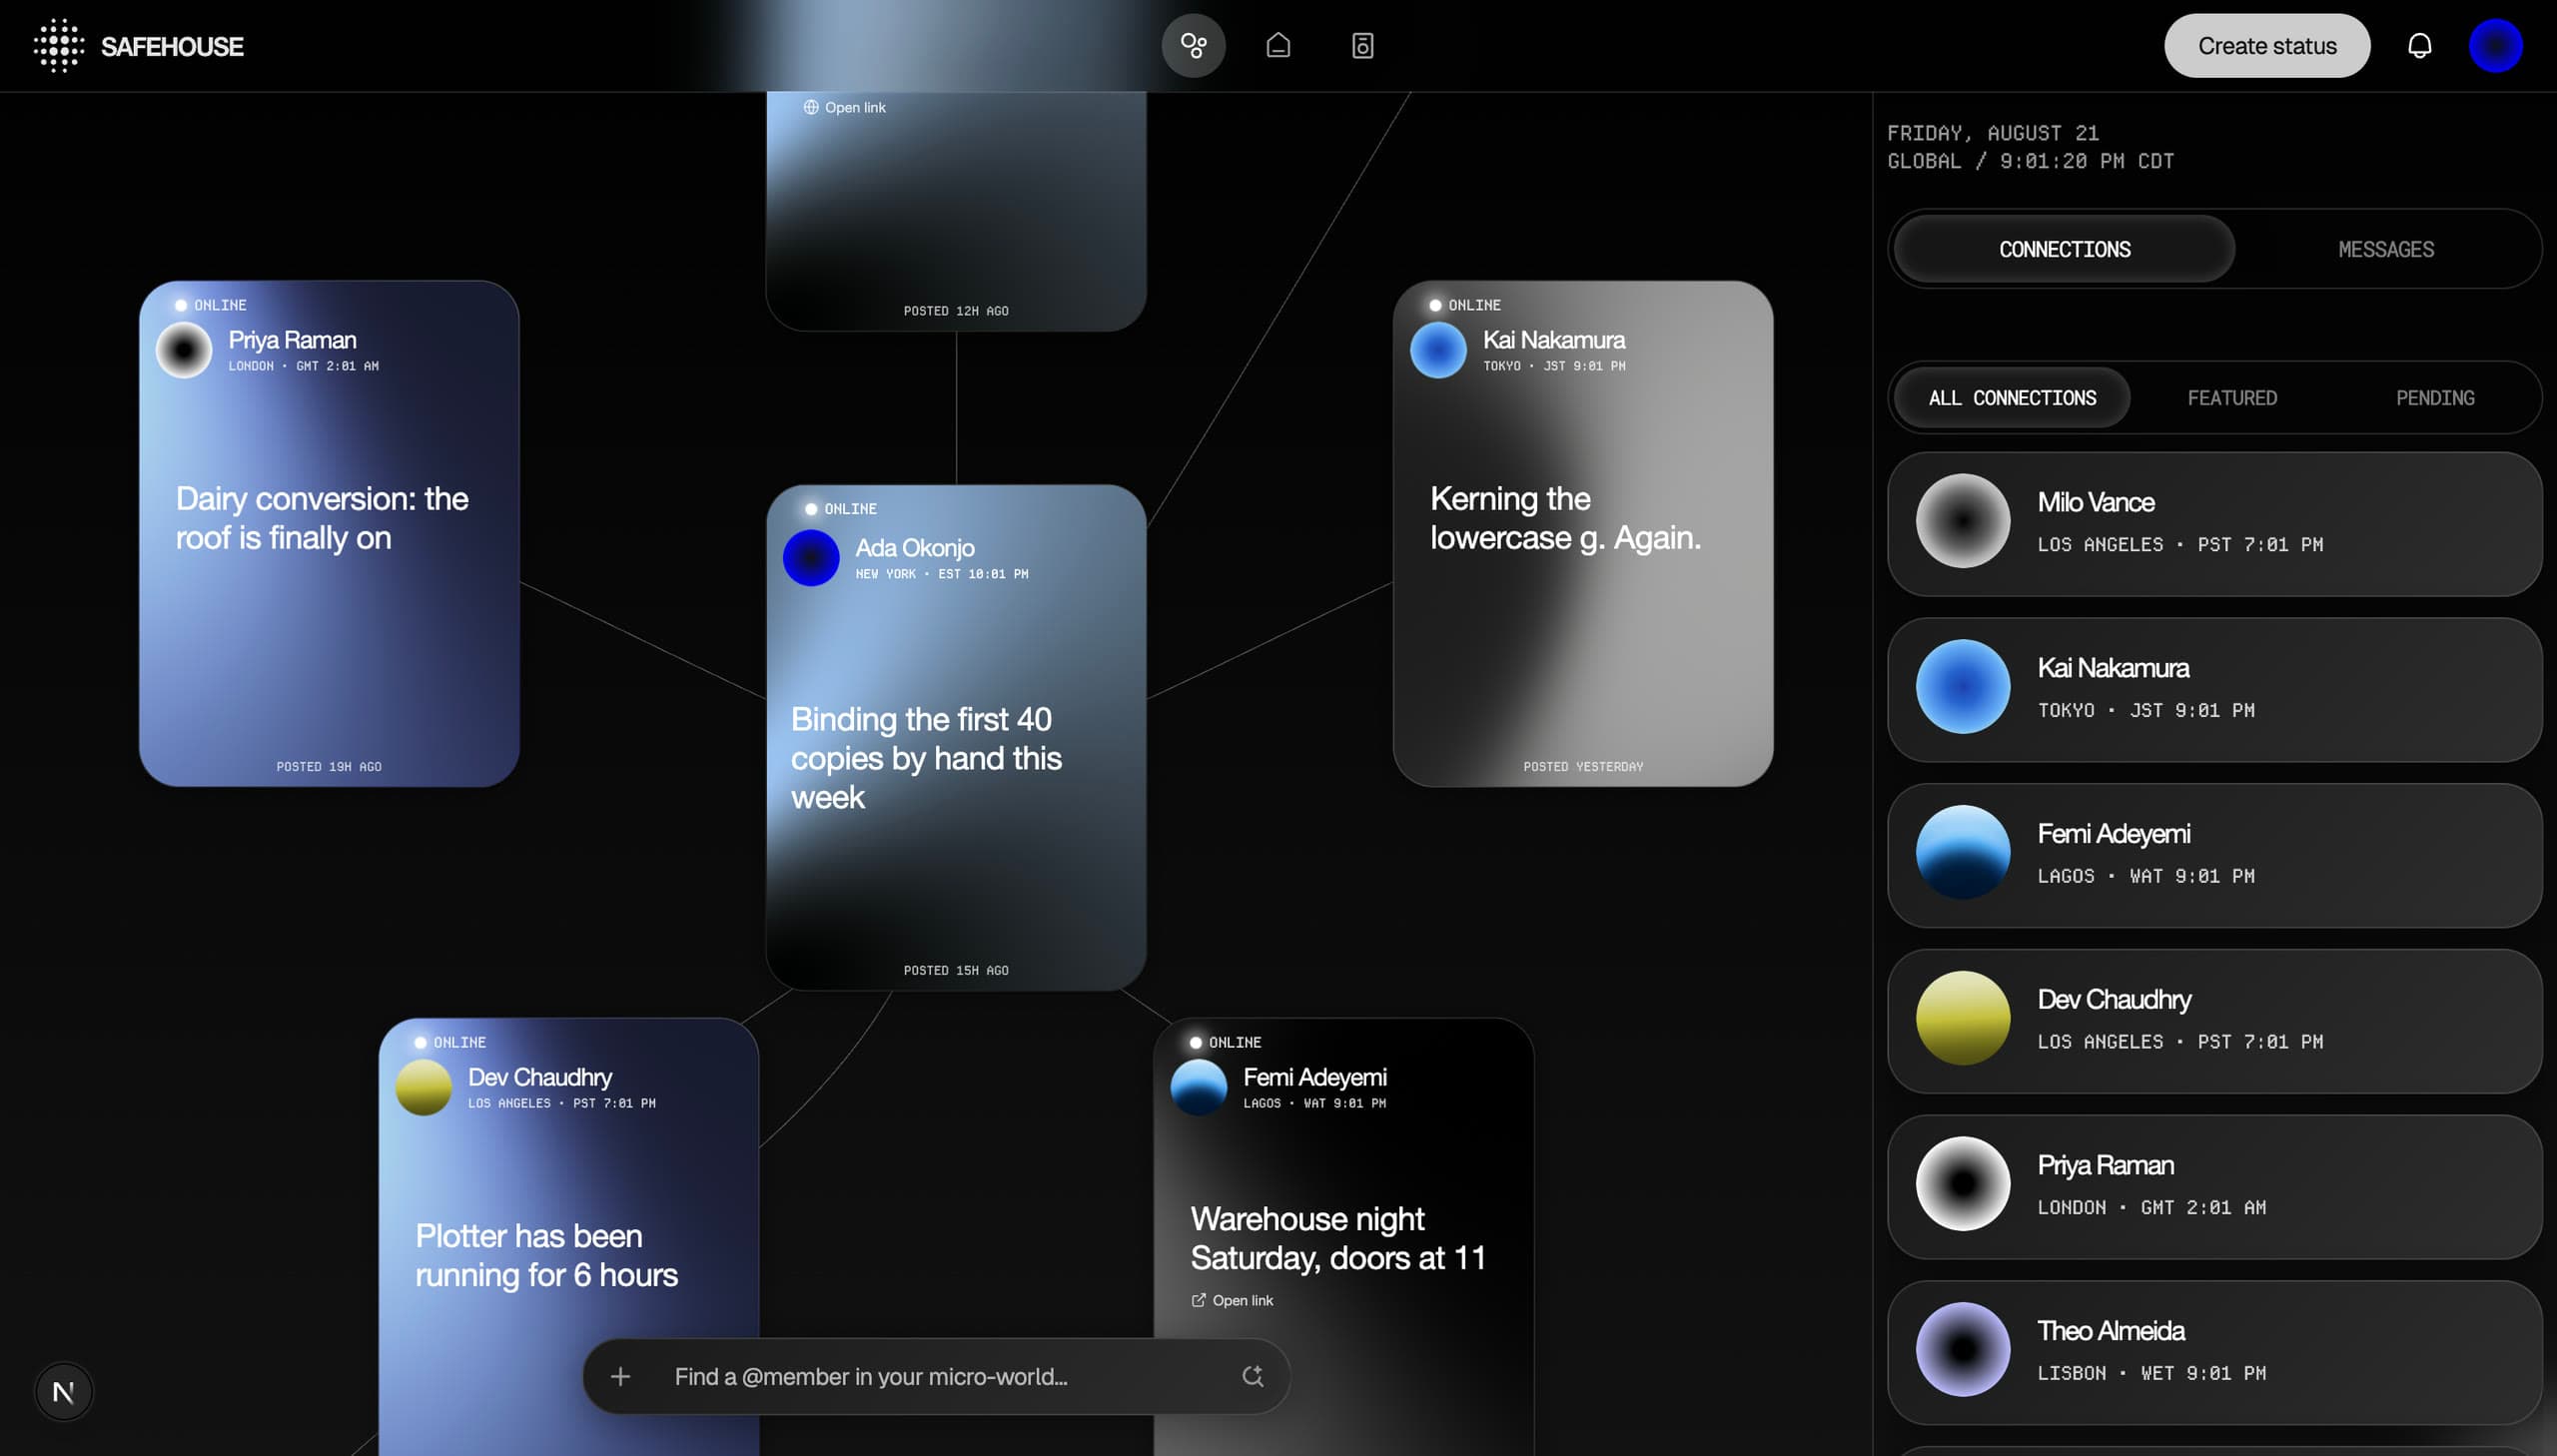
Task: Open Dev Chaudhry in connections list
Action: pos(2214,1021)
